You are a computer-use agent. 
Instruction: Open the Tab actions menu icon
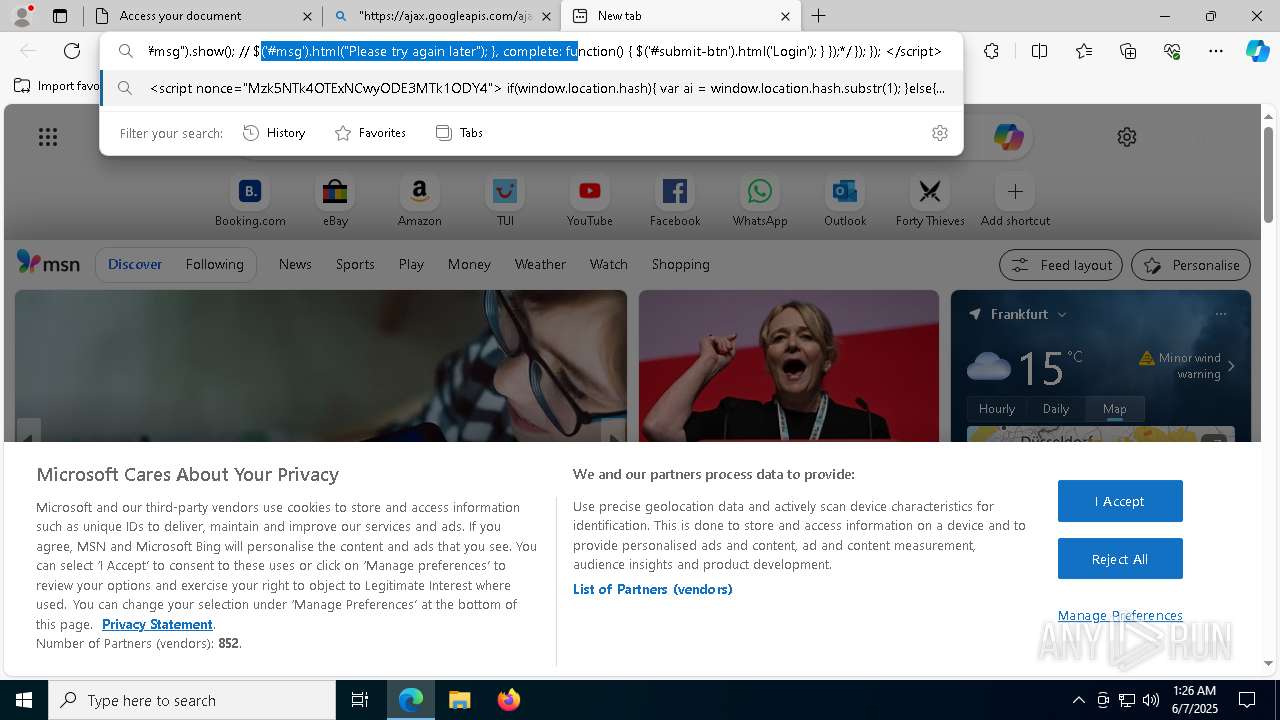coord(60,16)
